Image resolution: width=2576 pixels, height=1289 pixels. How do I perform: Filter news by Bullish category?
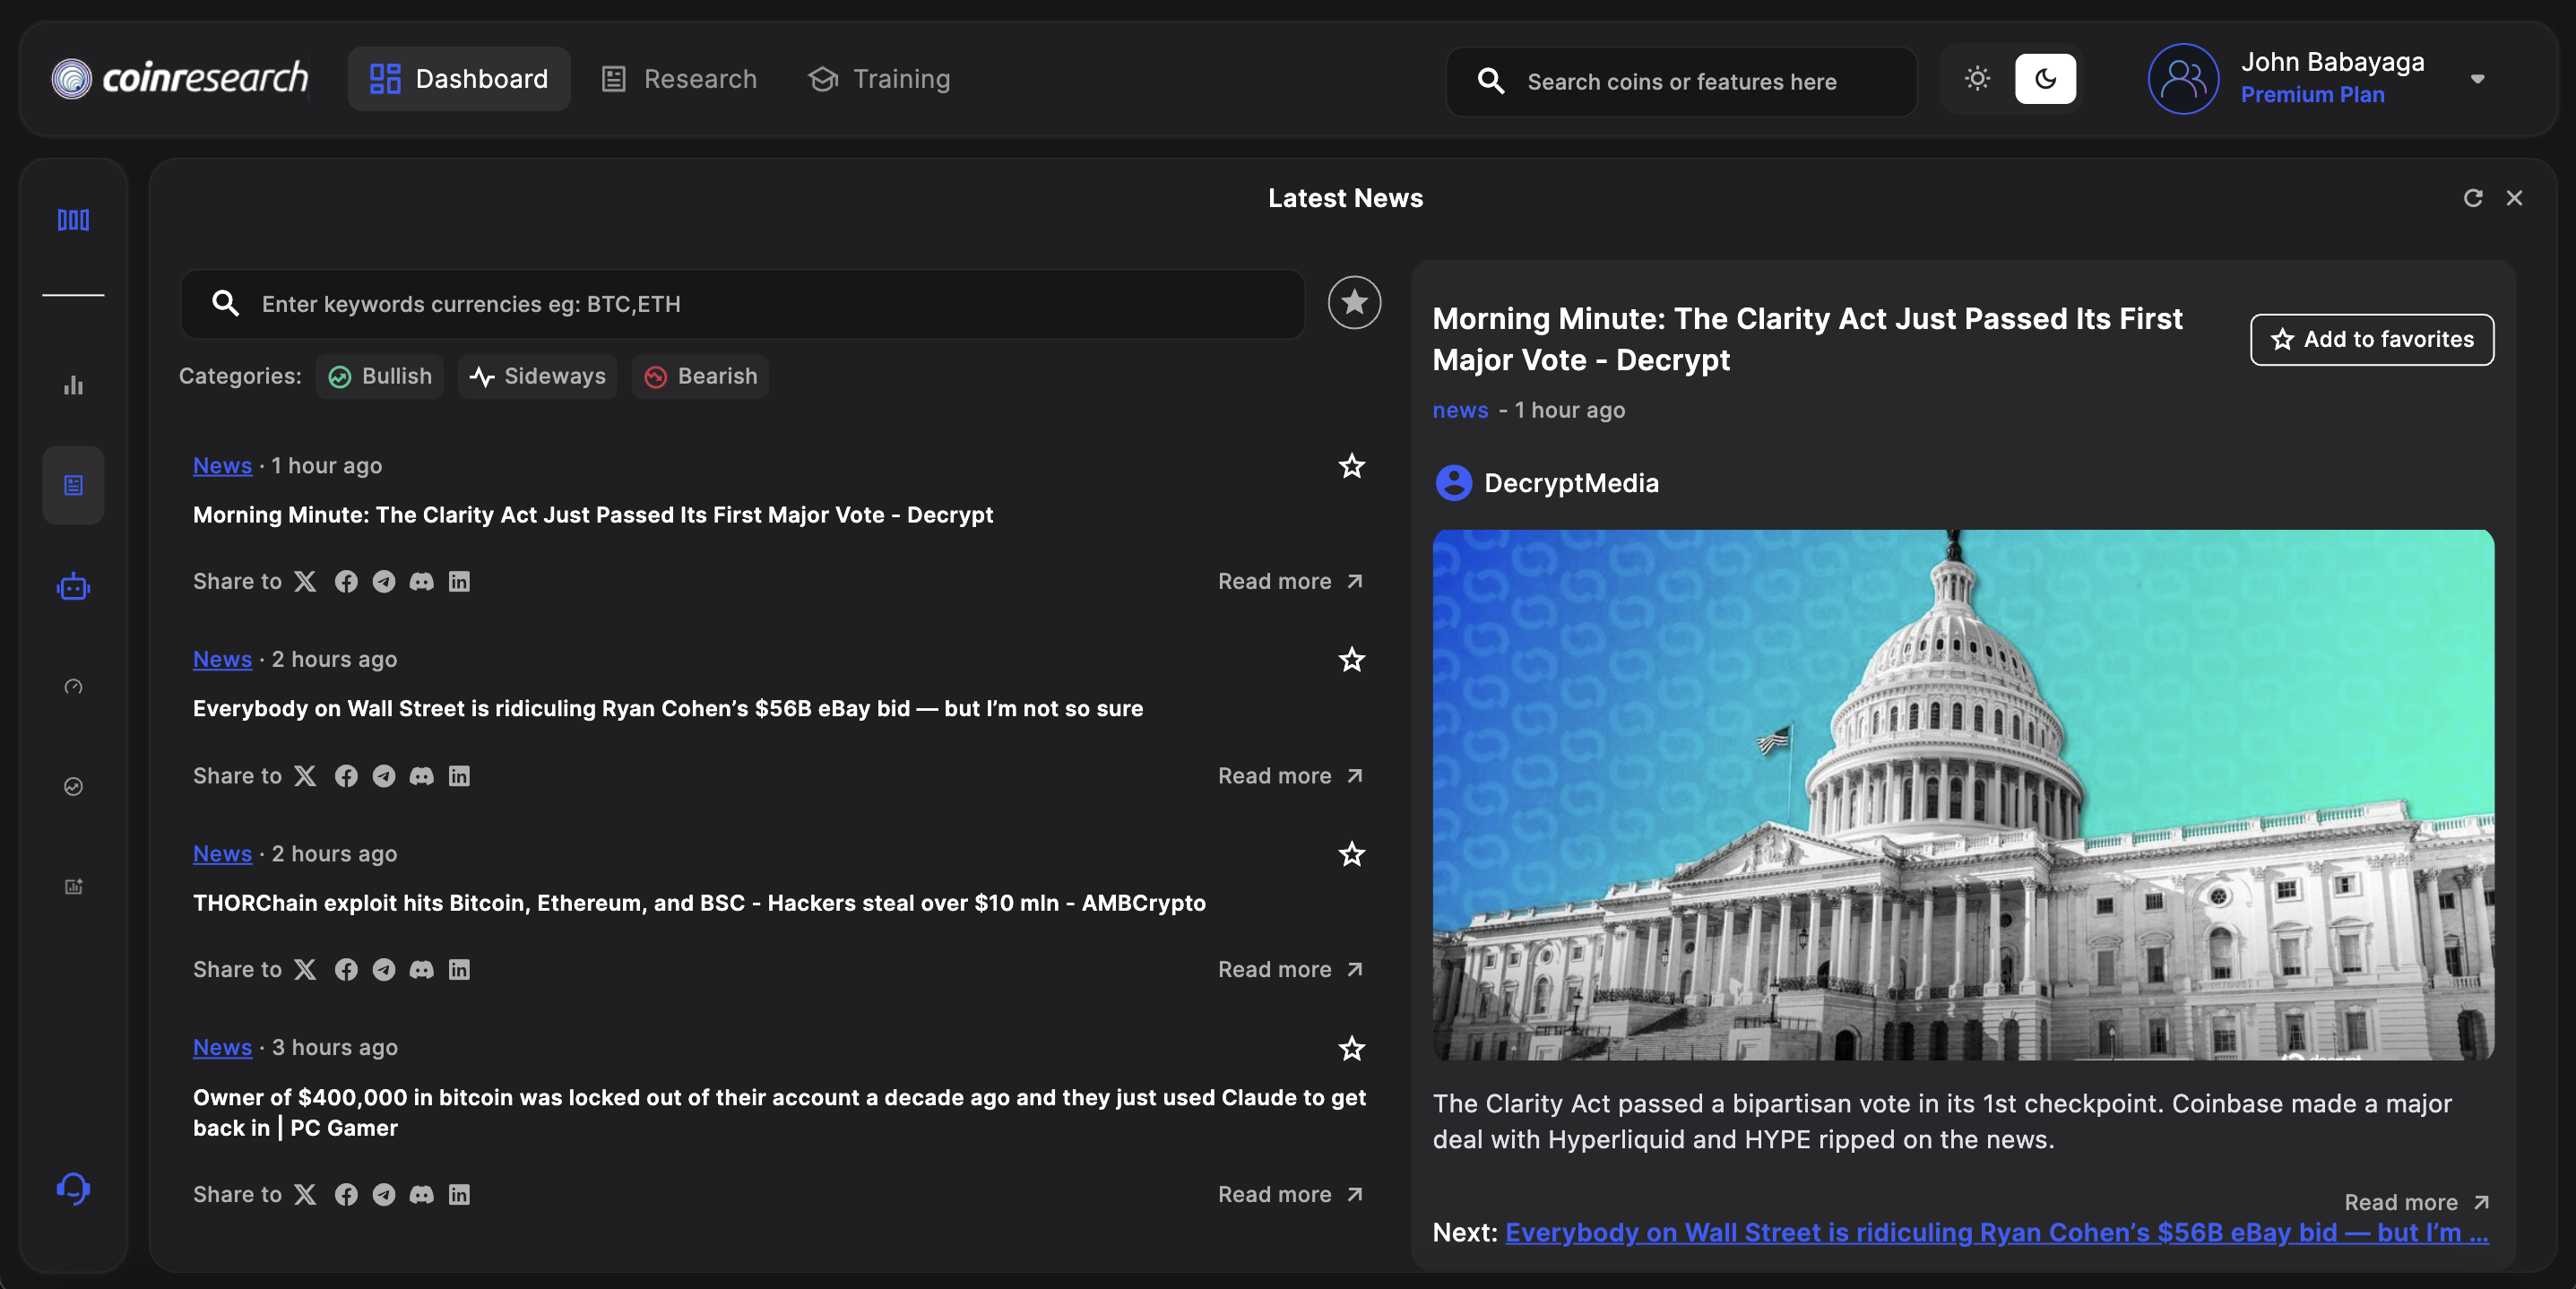(x=380, y=376)
